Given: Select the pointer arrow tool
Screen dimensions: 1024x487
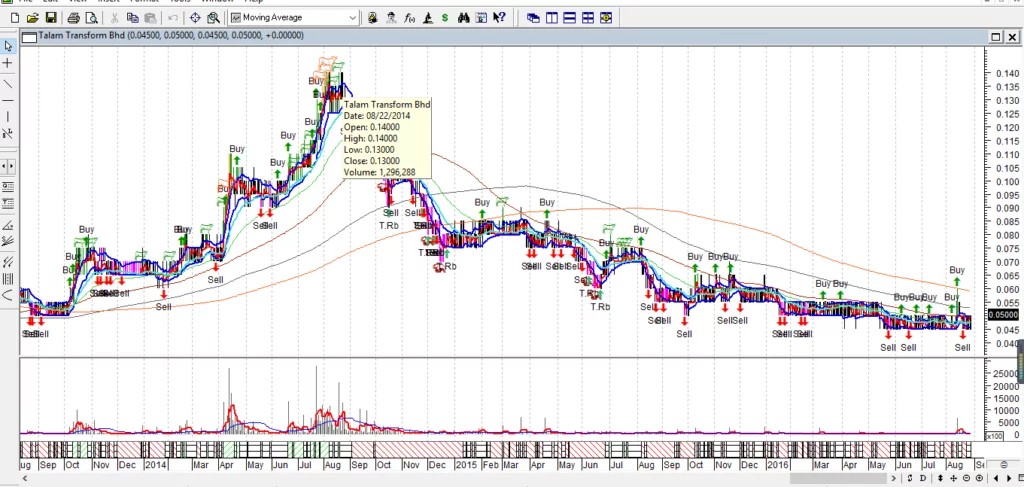Looking at the screenshot, I should [8, 46].
